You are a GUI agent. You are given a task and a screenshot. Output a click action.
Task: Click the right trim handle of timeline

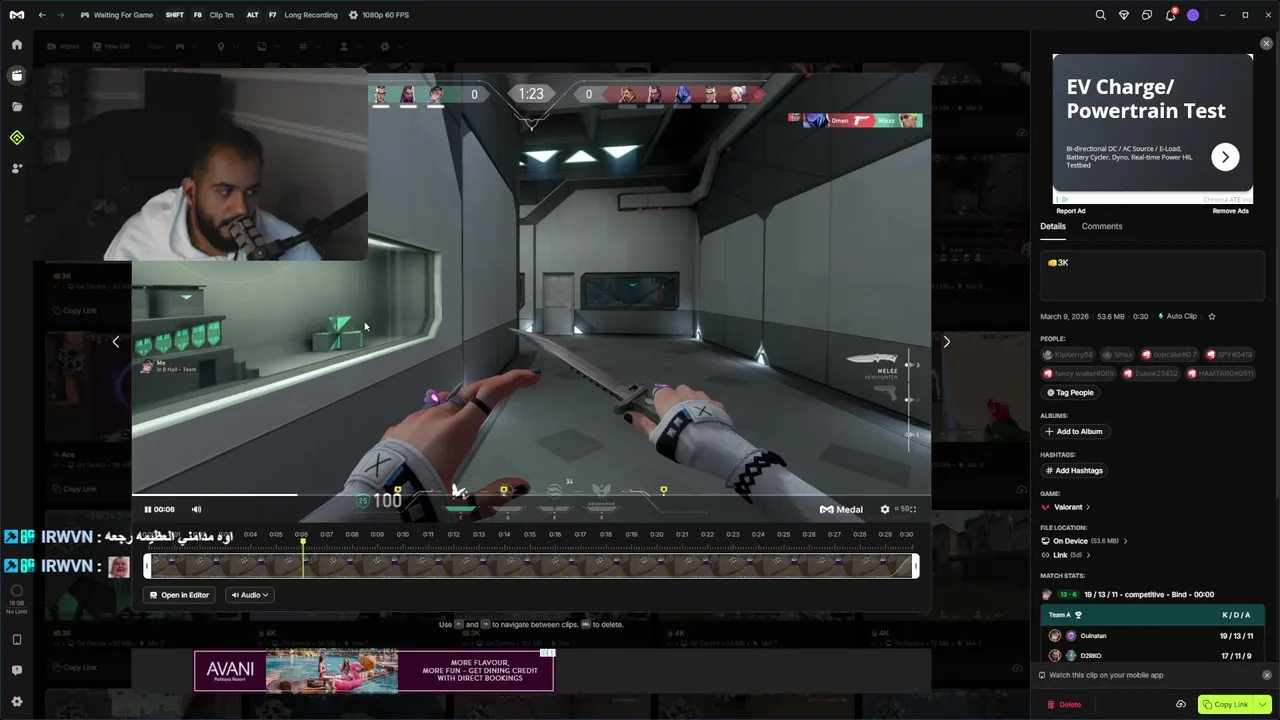(915, 566)
